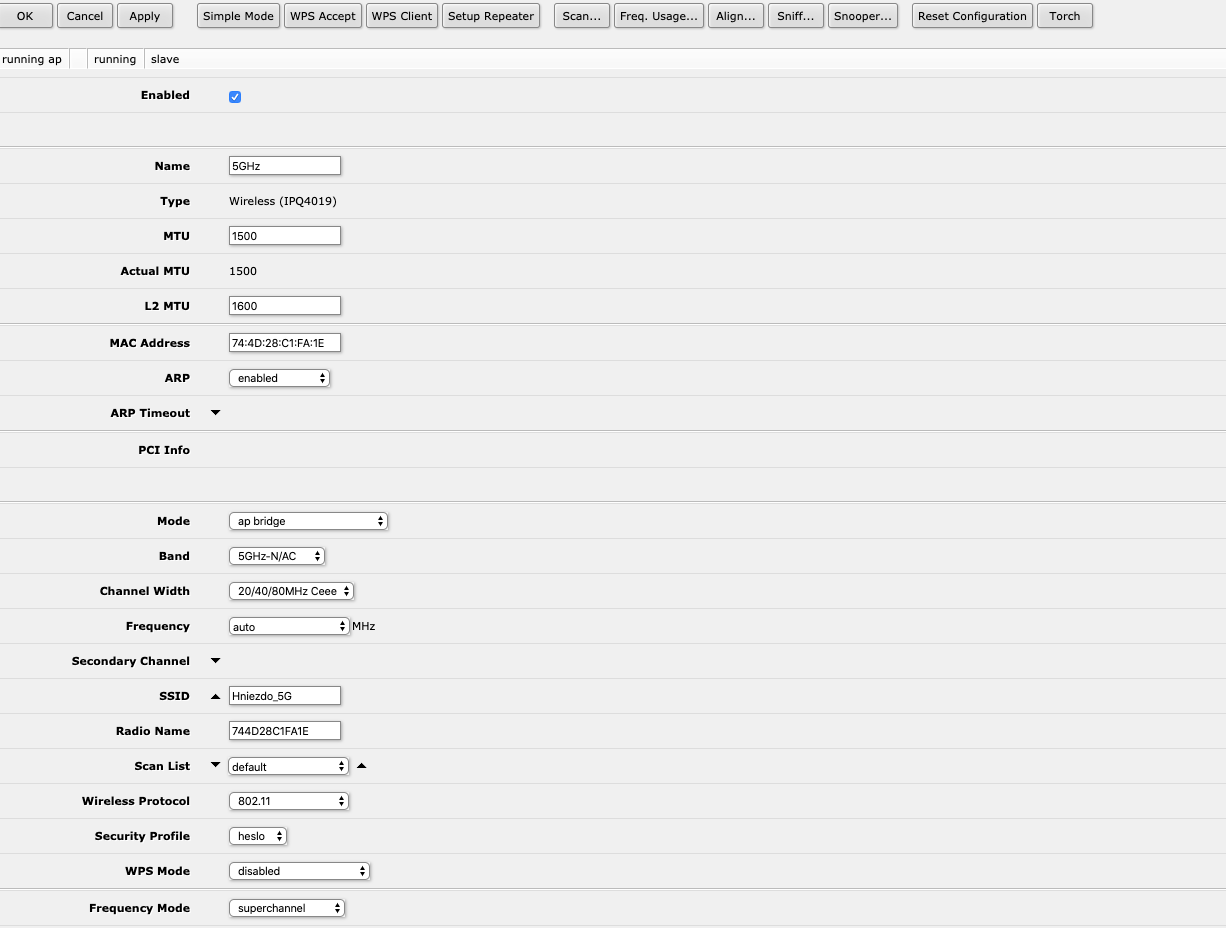The image size is (1226, 928).
Task: Switch to Simple Mode
Action: point(238,16)
